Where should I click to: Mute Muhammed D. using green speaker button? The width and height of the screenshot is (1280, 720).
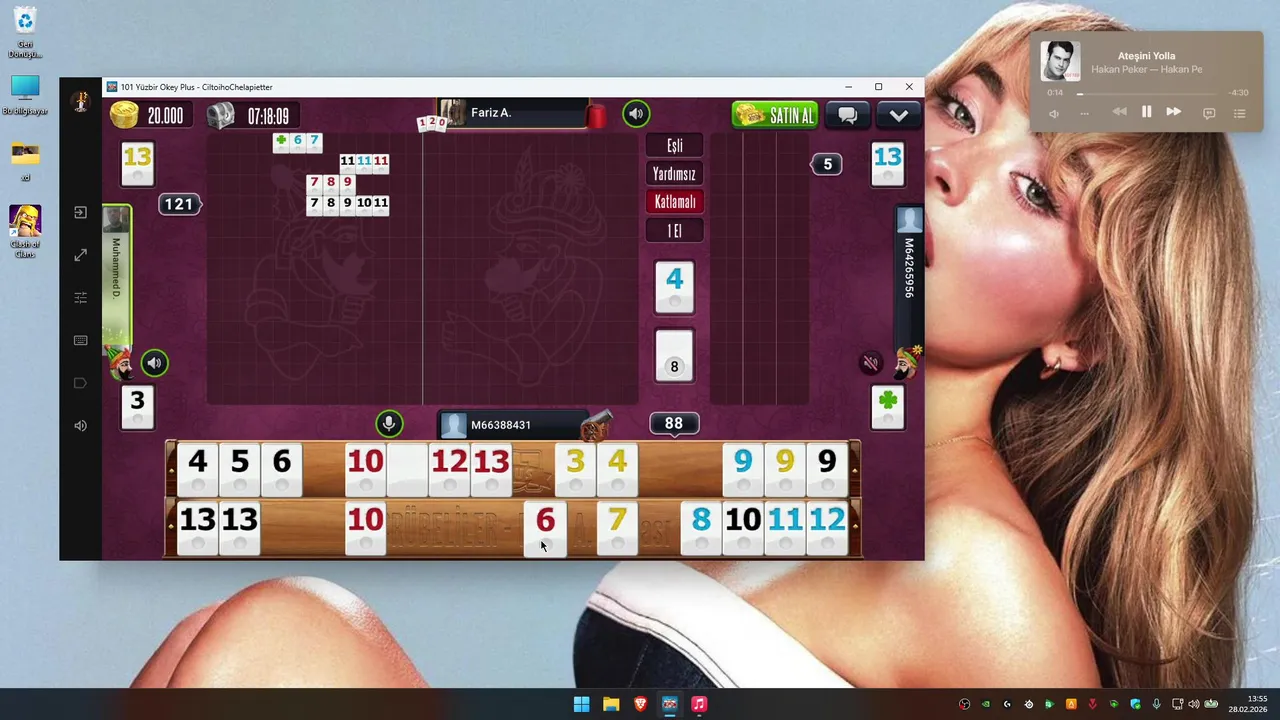(x=154, y=363)
